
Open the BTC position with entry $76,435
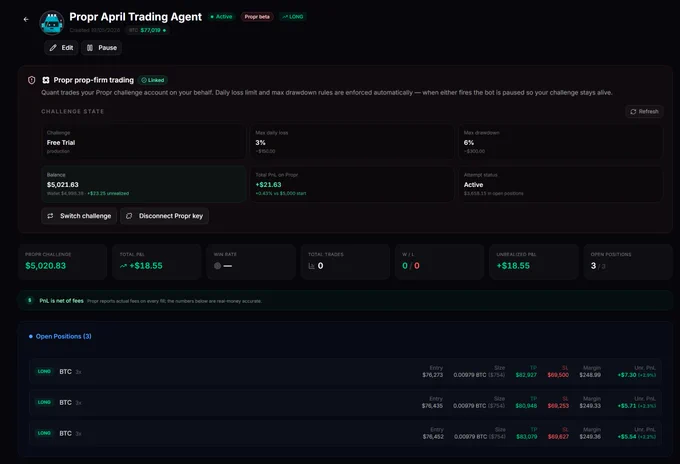tap(345, 402)
